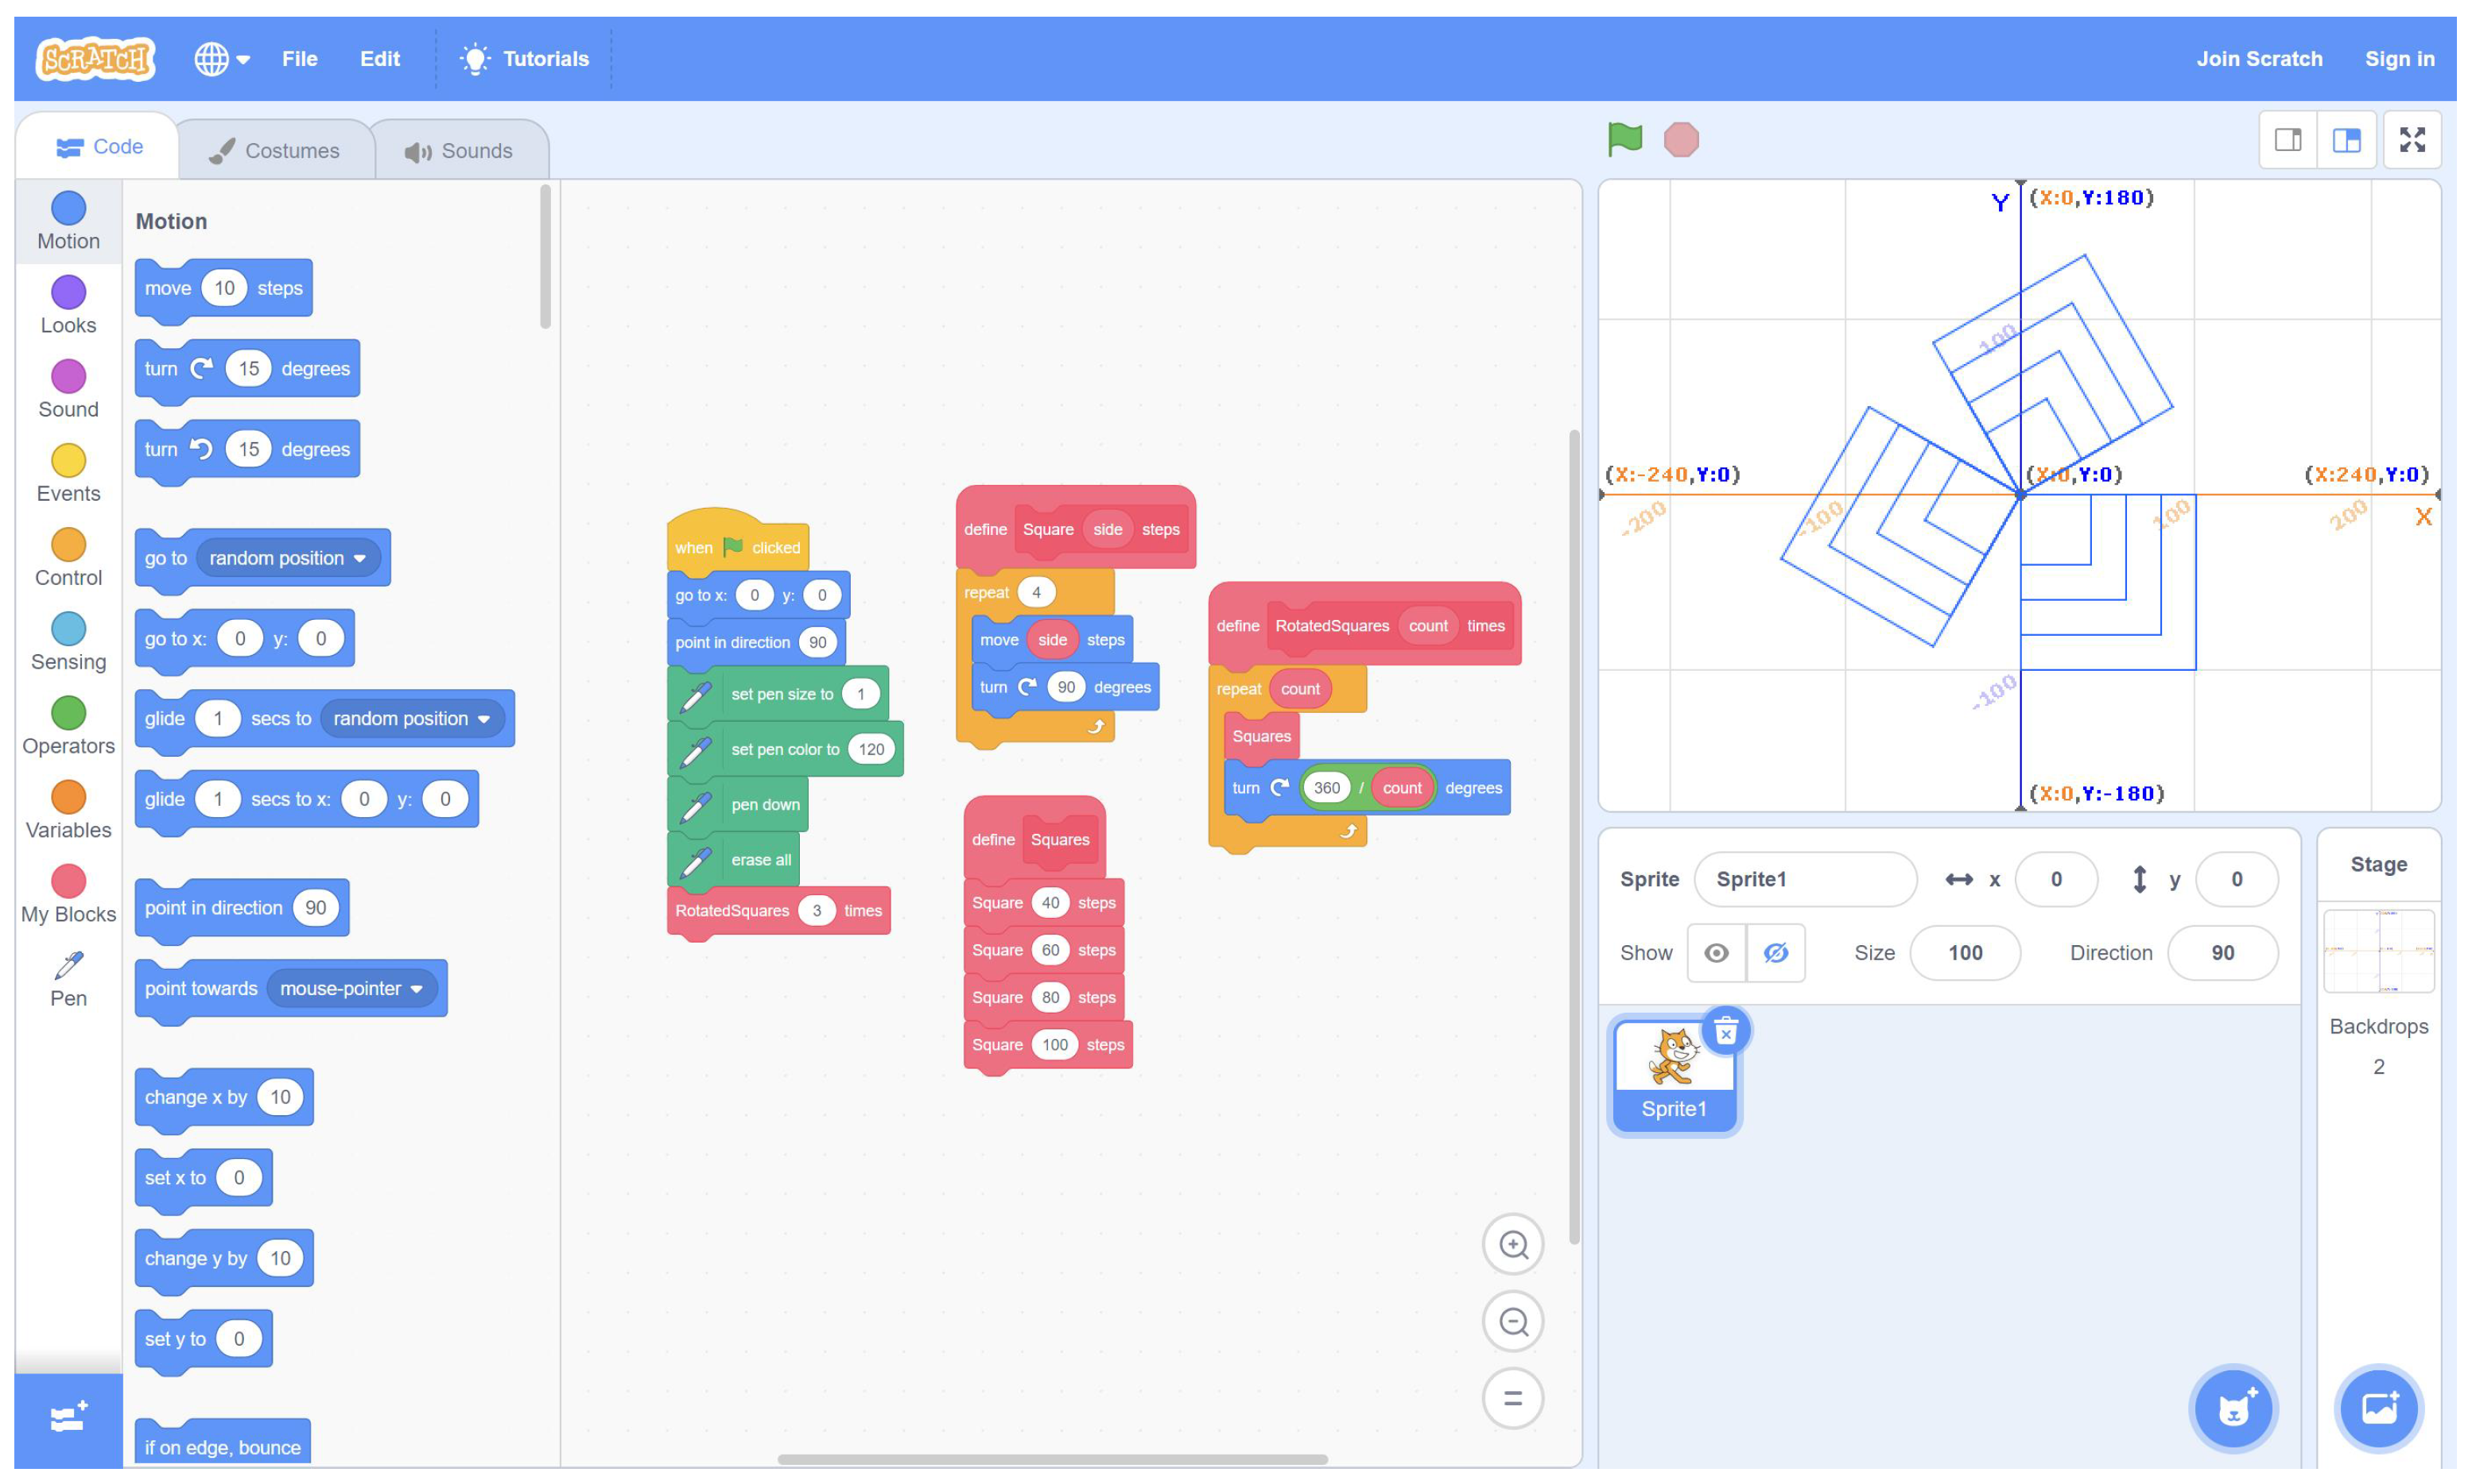The image size is (2476, 1484).
Task: Switch to the Costumes tab
Action: pos(274,151)
